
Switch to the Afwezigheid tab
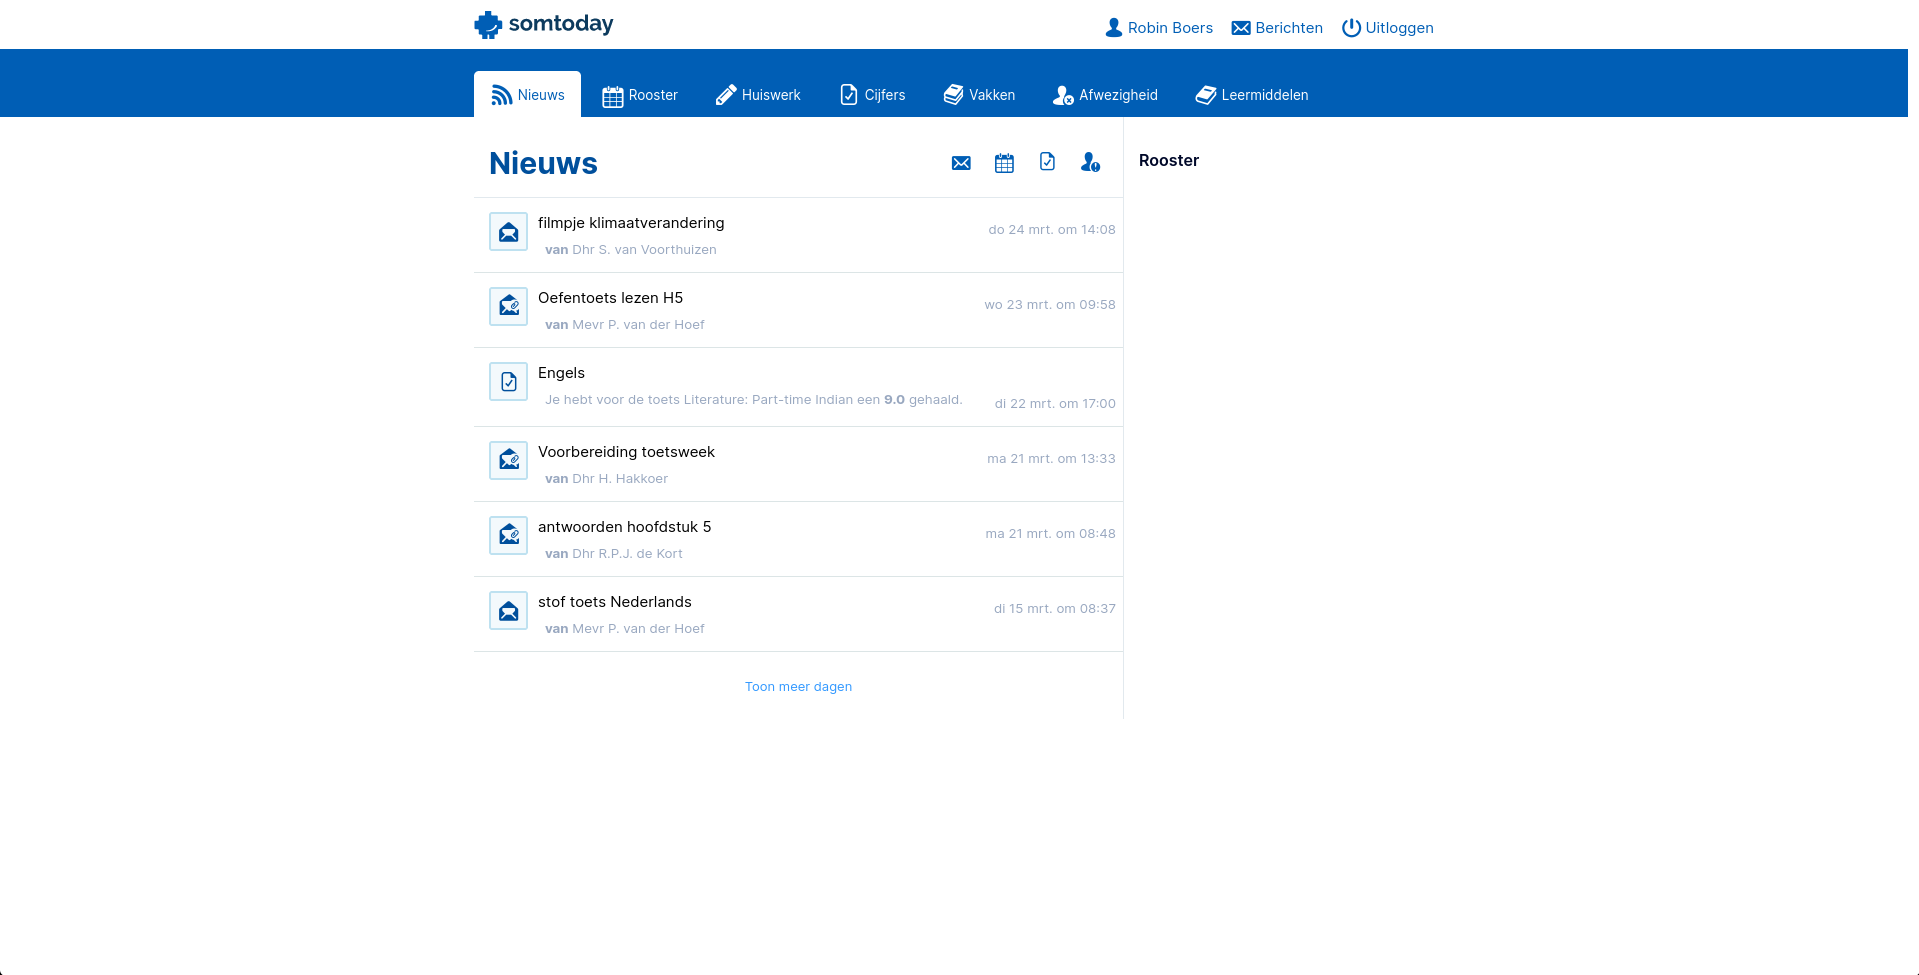(x=1105, y=95)
